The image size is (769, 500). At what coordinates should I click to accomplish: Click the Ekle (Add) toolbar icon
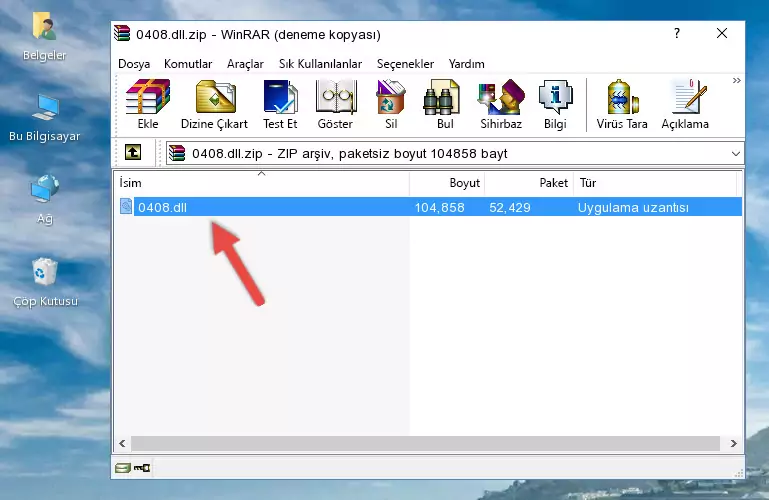148,104
